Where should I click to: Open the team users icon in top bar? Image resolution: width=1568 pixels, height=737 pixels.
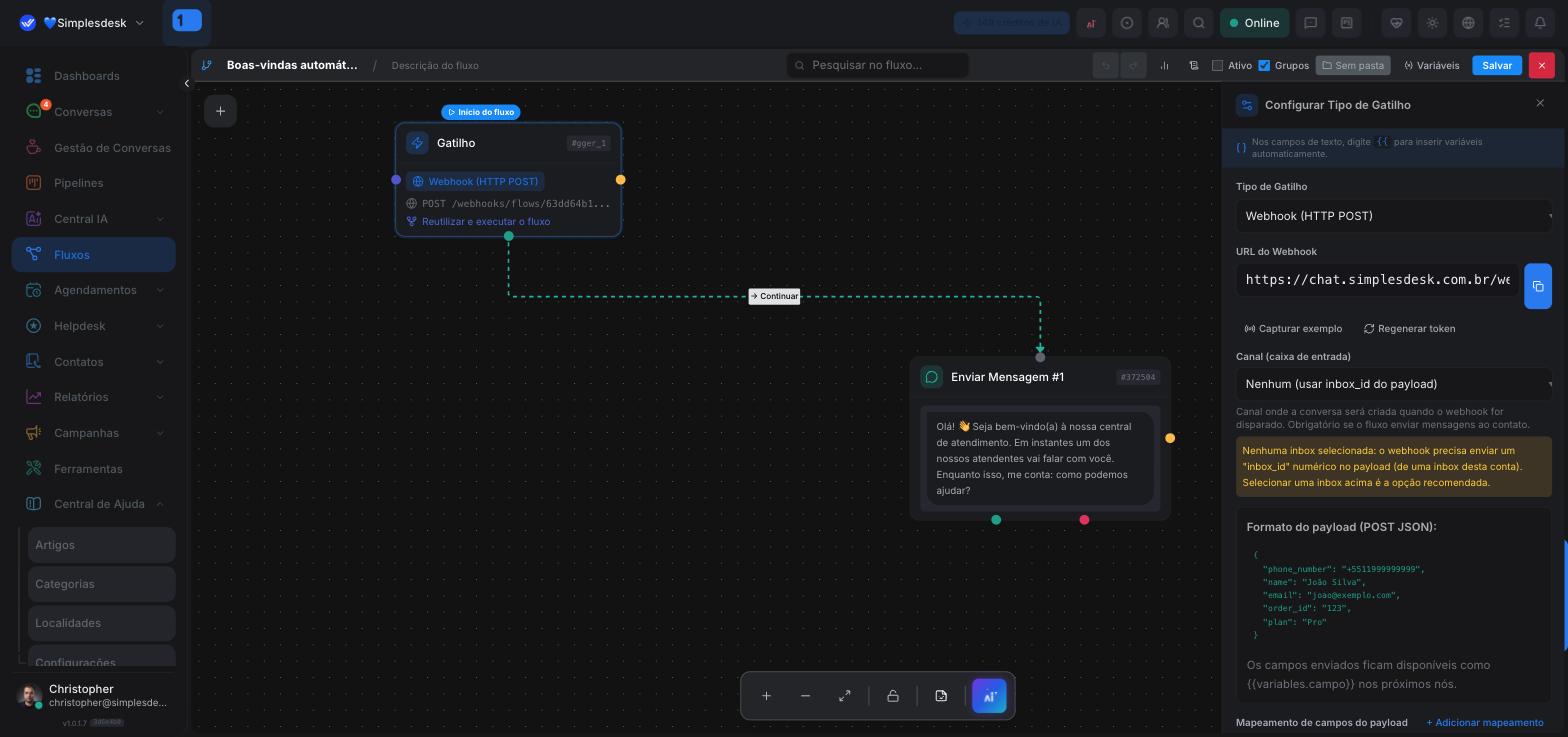pos(1163,23)
